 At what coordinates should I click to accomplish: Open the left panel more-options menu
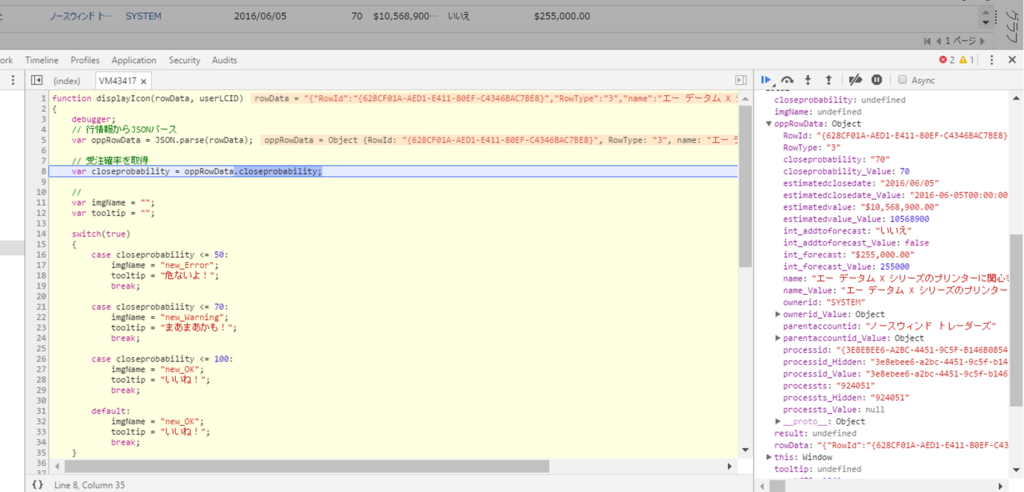(x=14, y=80)
